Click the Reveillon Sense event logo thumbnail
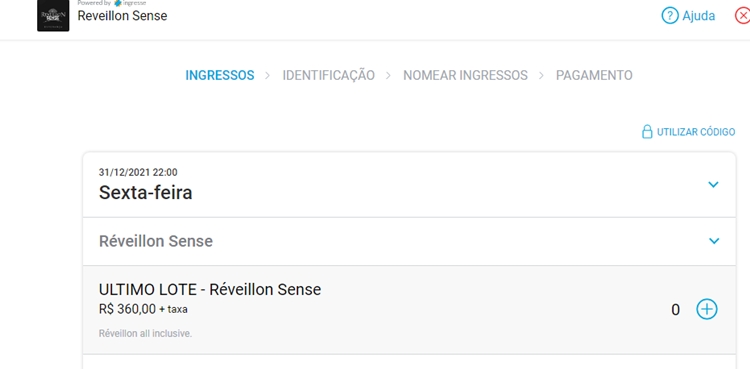 pos(53,16)
